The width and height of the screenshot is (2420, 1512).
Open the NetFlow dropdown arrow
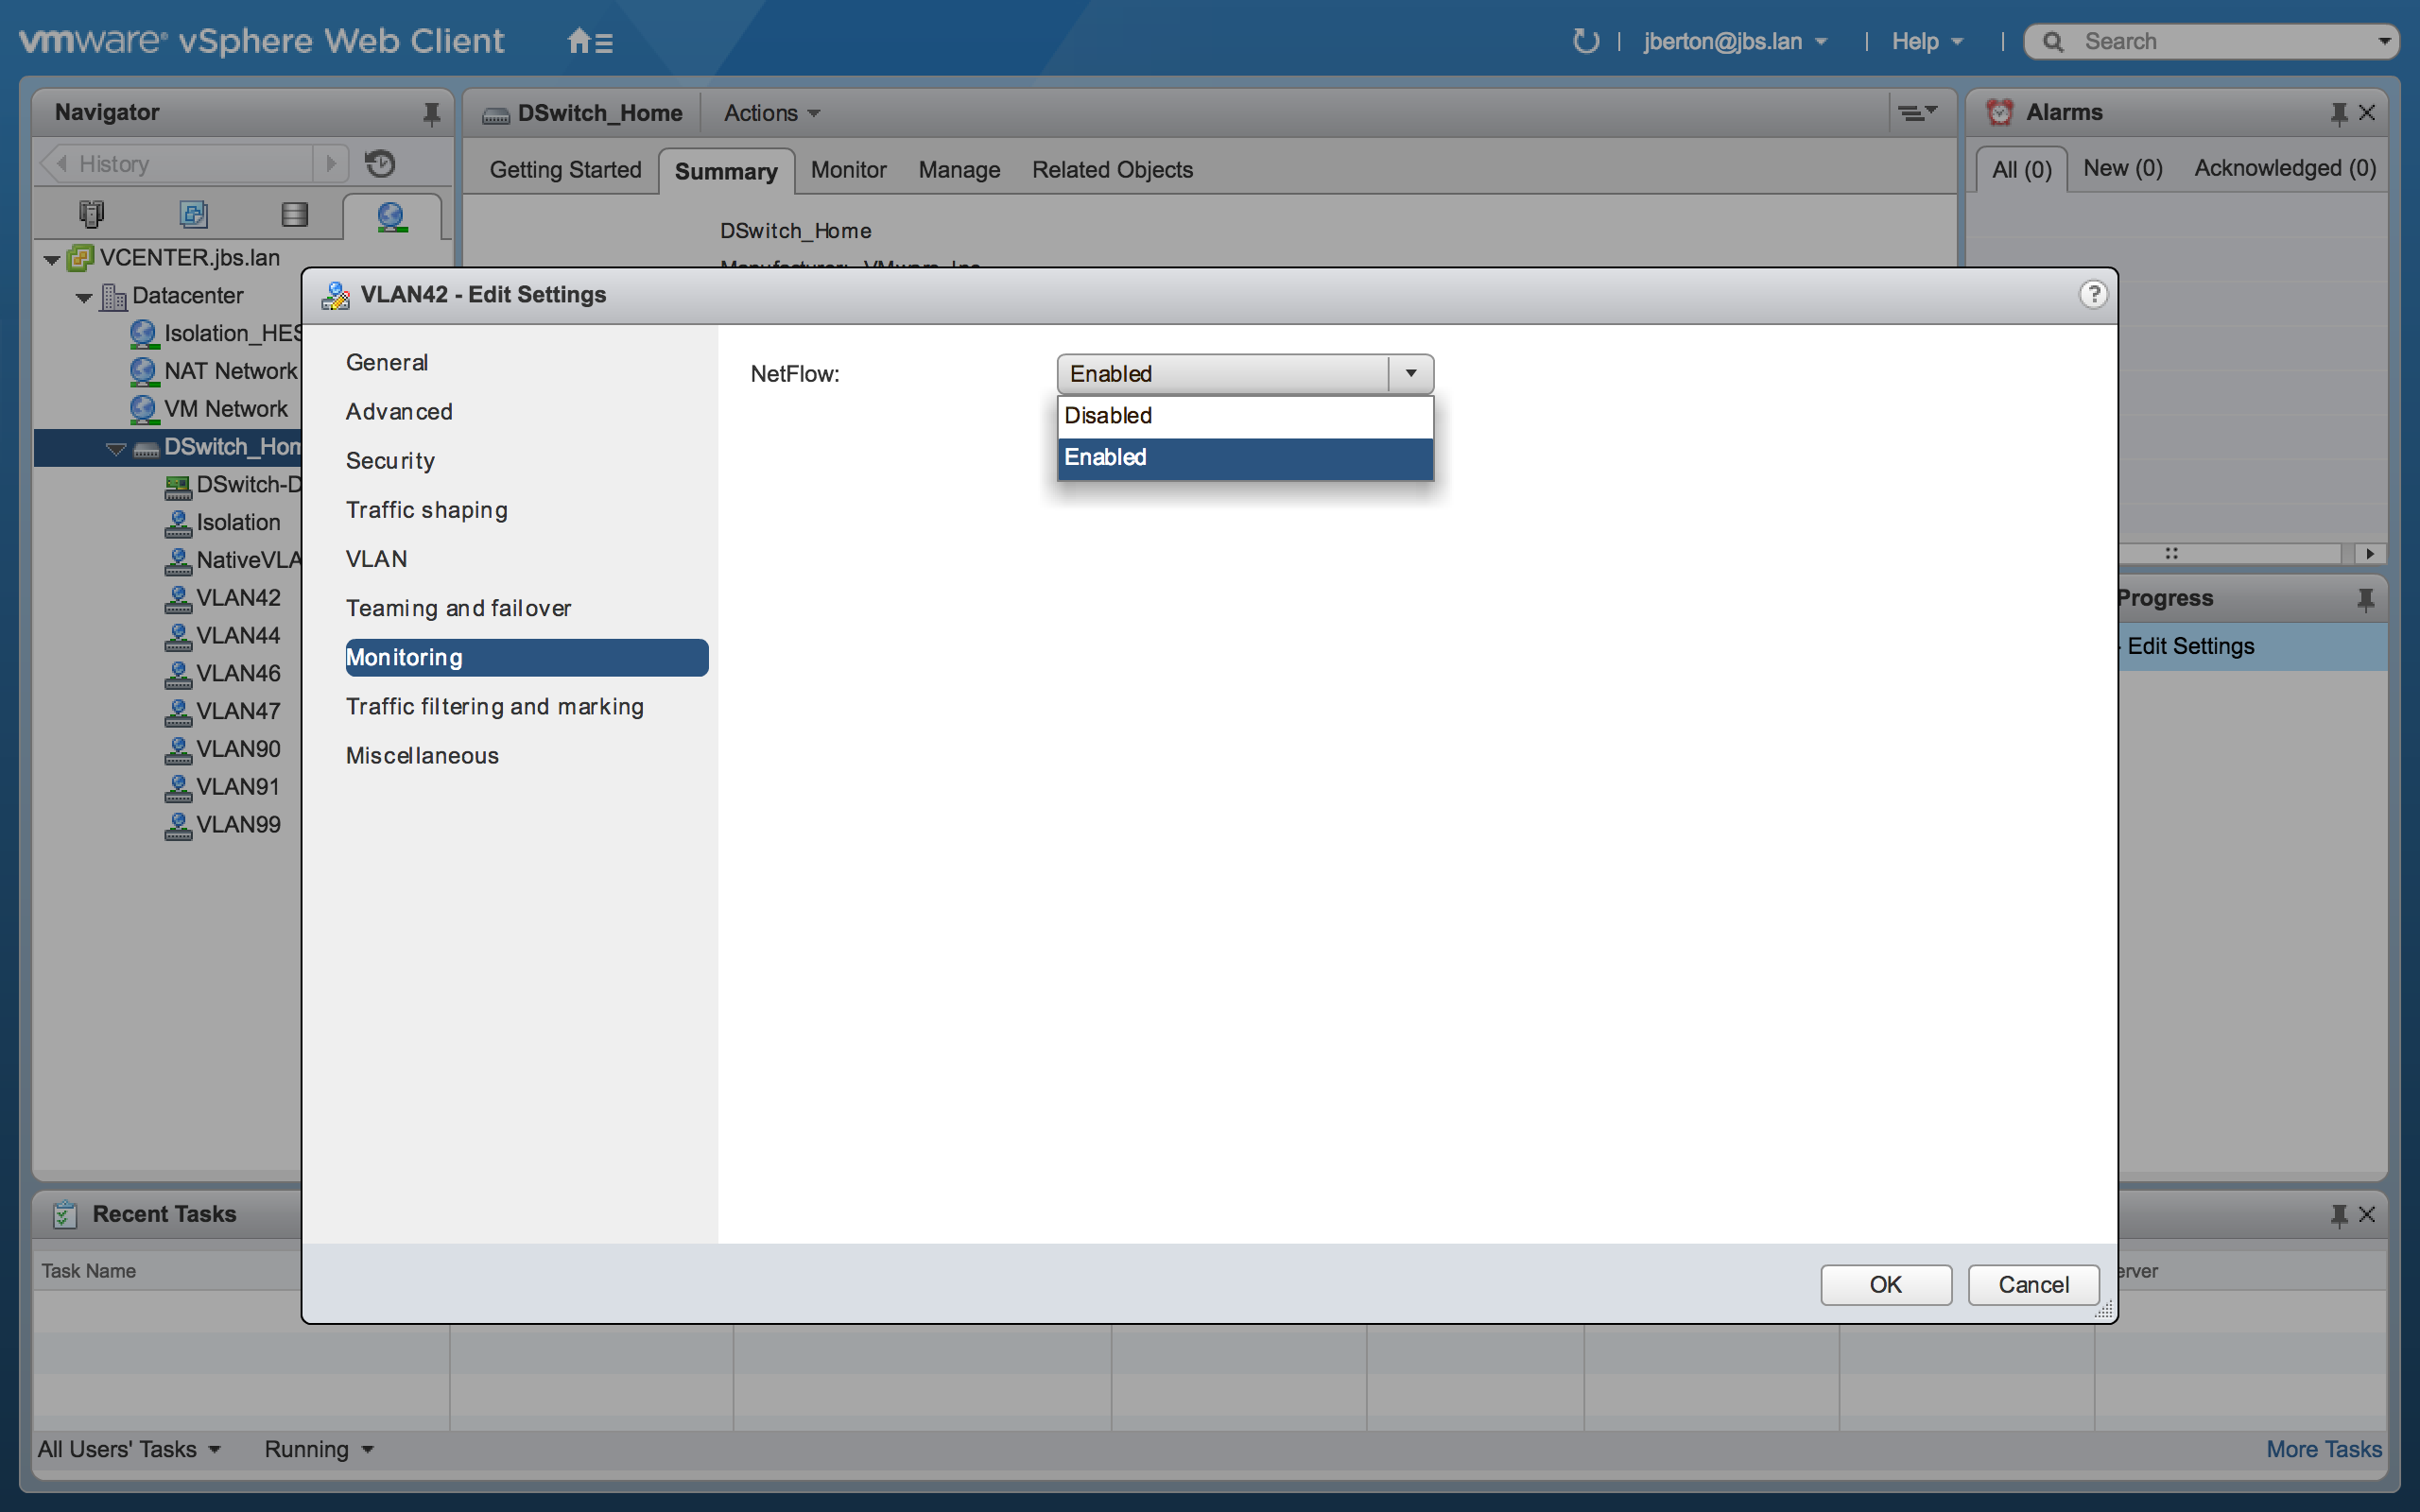pyautogui.click(x=1411, y=373)
